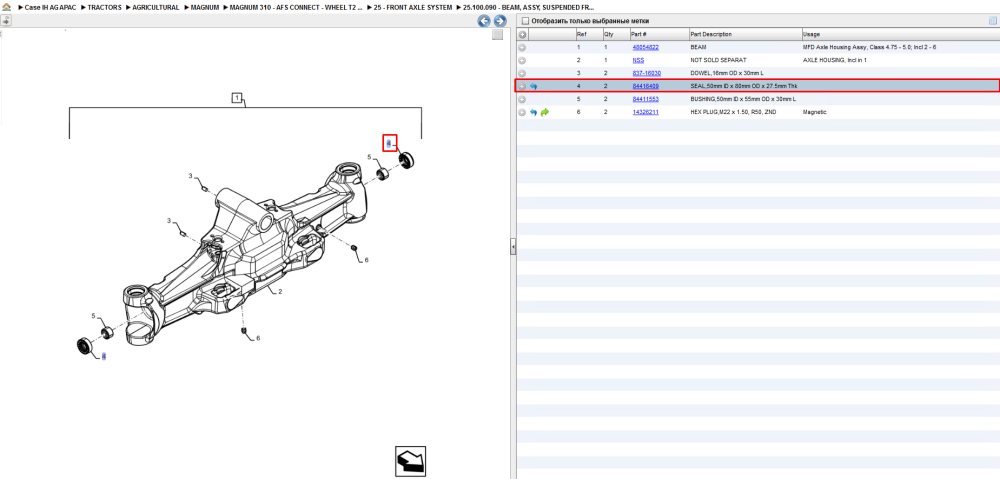The image size is (1000, 479).
Task: Click the circle add icon for DOWEL row
Action: click(x=522, y=73)
